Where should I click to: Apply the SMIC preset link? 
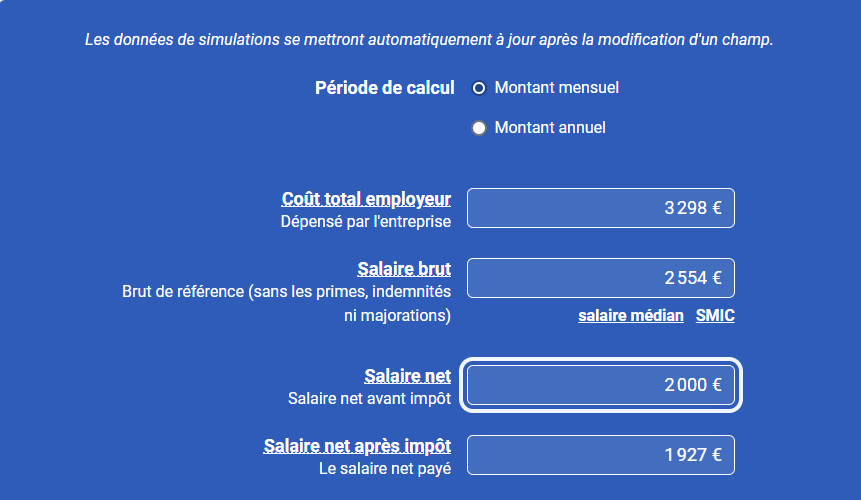(715, 316)
